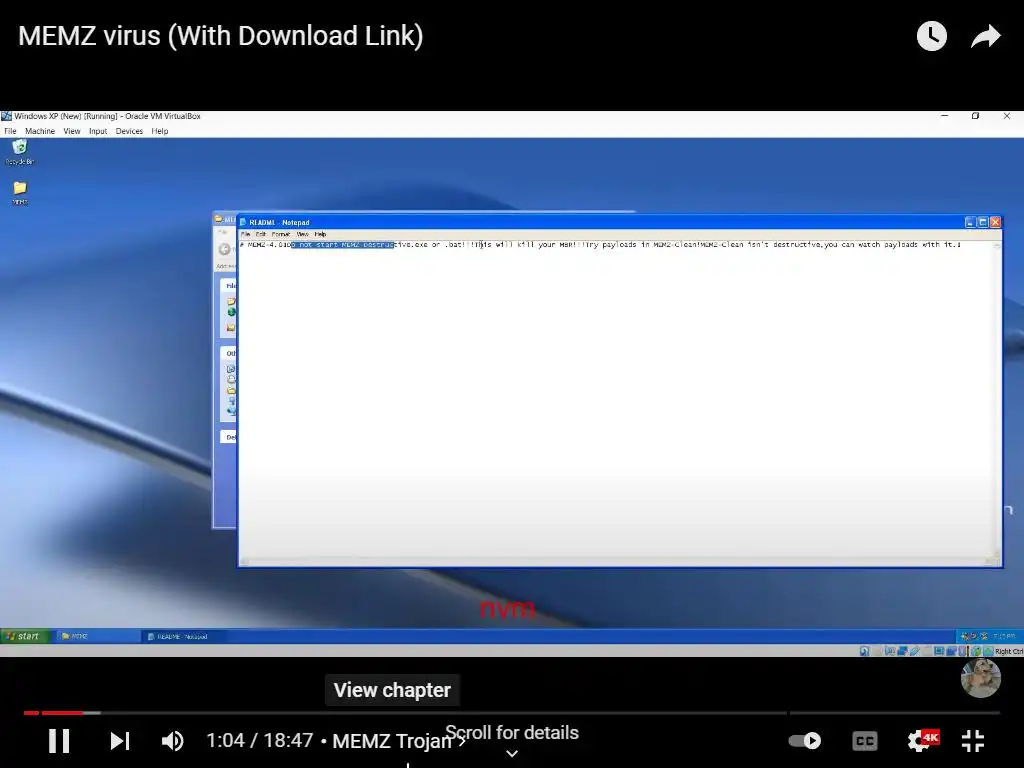Toggle closed captions CC button
The height and width of the screenshot is (768, 1024).
[x=865, y=741]
